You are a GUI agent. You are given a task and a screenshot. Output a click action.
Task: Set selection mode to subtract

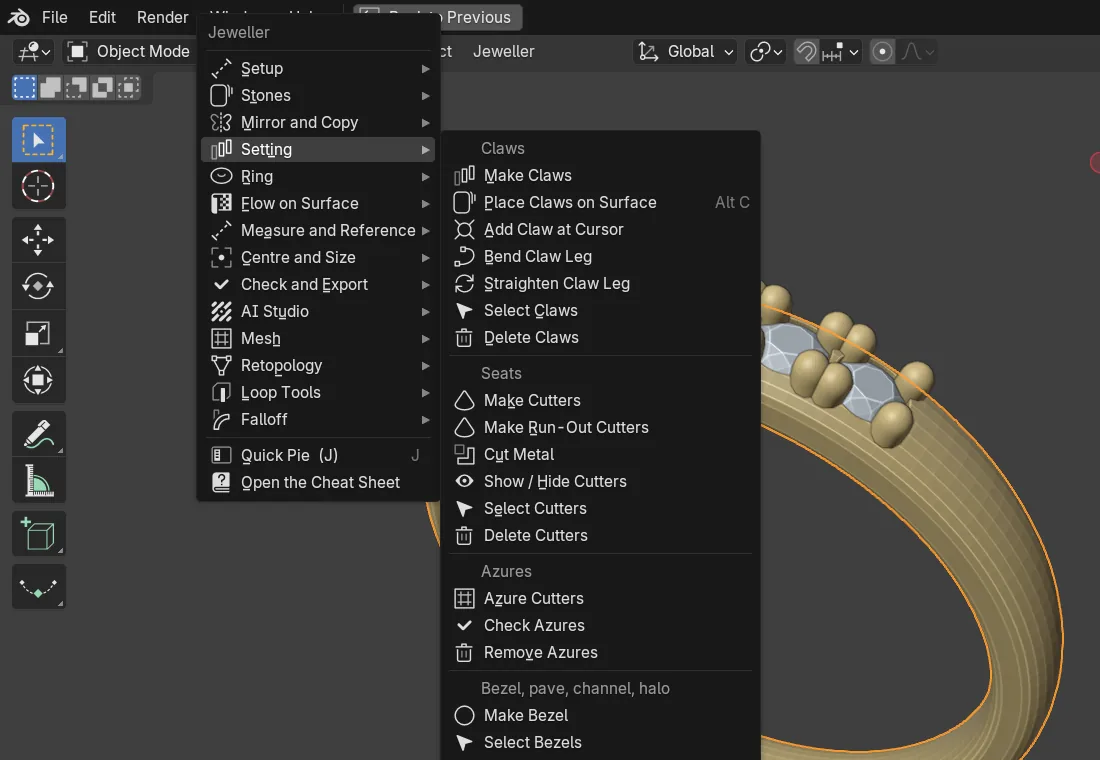76,88
